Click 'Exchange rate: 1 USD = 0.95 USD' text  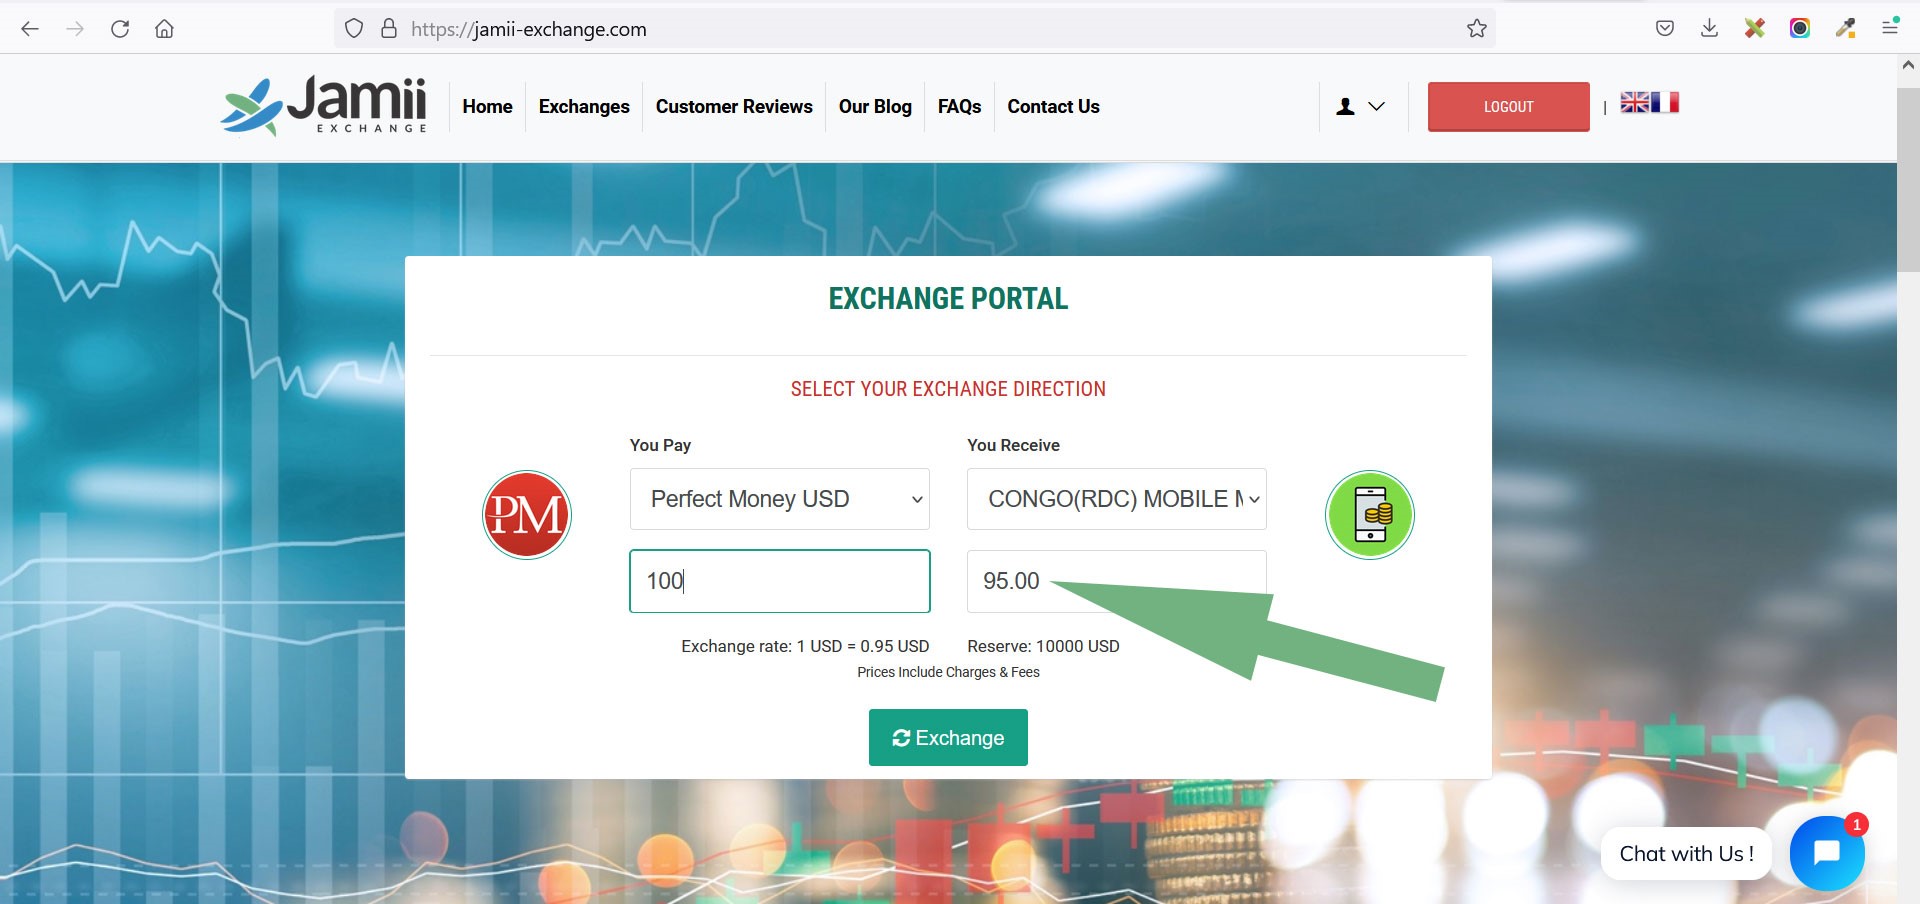805,646
